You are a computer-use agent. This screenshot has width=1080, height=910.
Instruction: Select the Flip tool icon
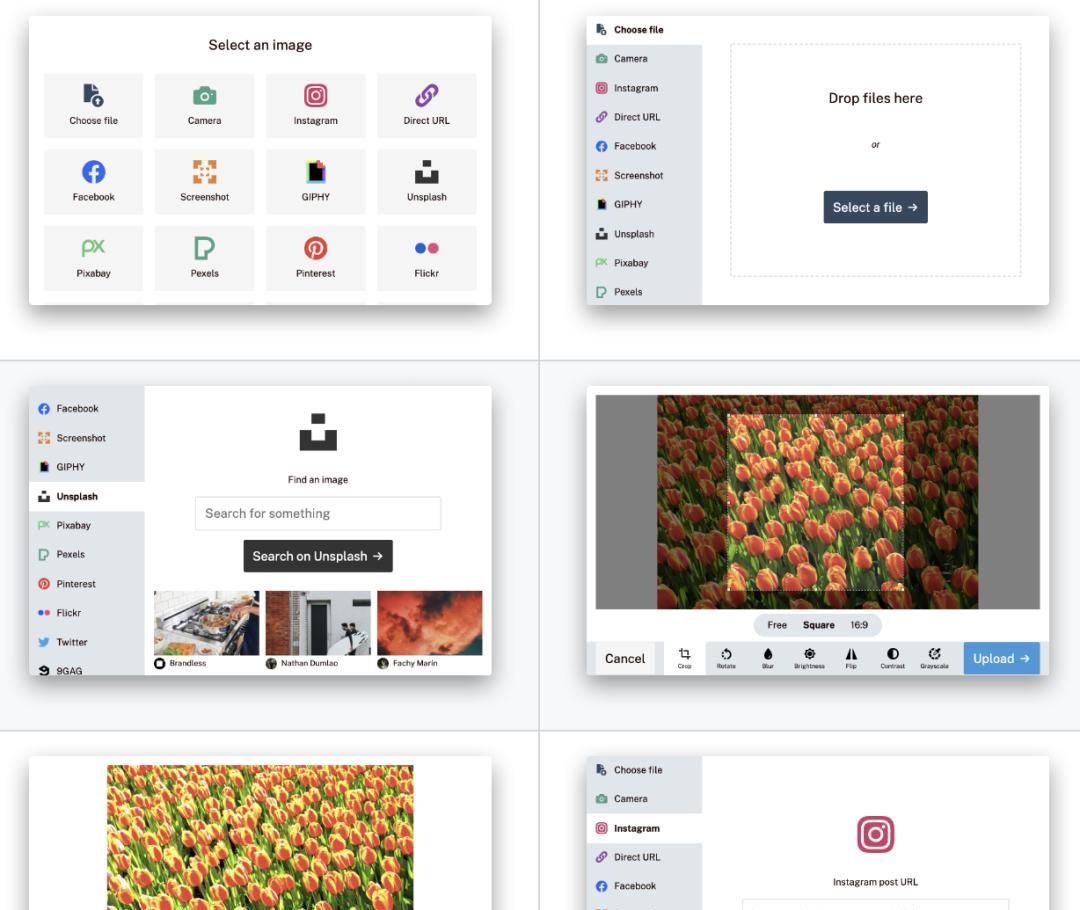click(x=851, y=657)
